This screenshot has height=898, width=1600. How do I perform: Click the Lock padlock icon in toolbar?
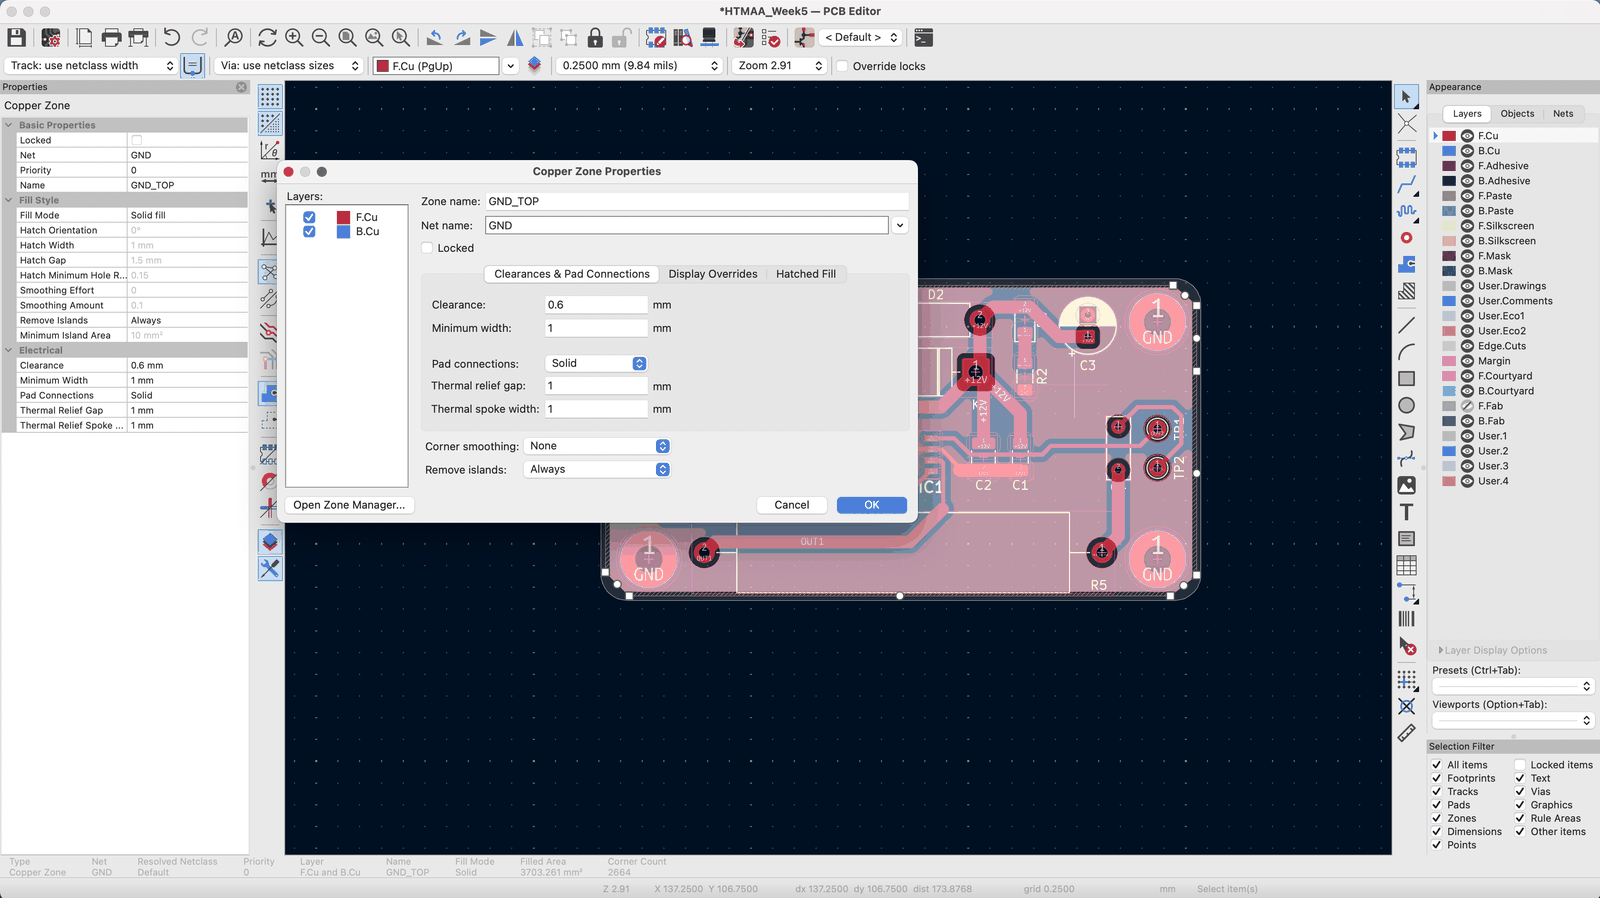pos(595,38)
